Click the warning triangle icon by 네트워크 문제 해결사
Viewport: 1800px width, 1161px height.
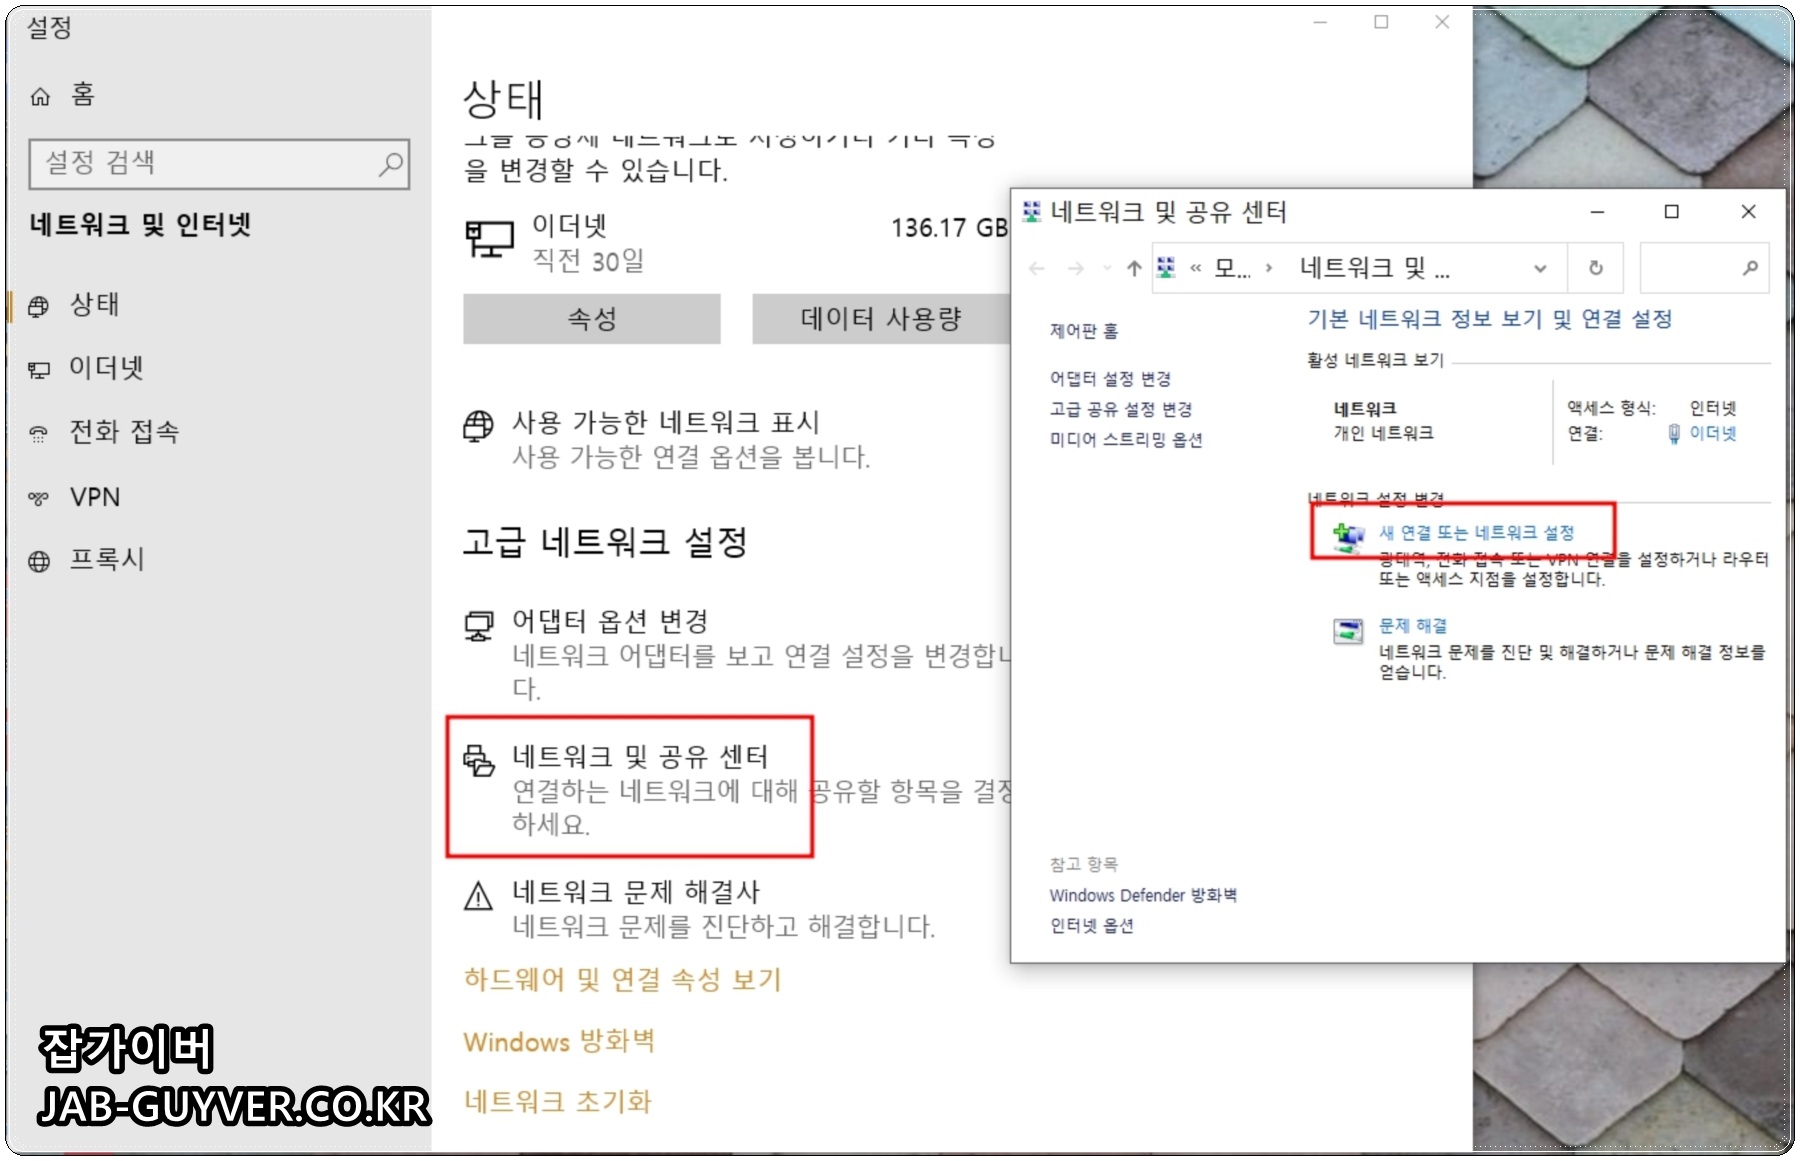(x=479, y=896)
